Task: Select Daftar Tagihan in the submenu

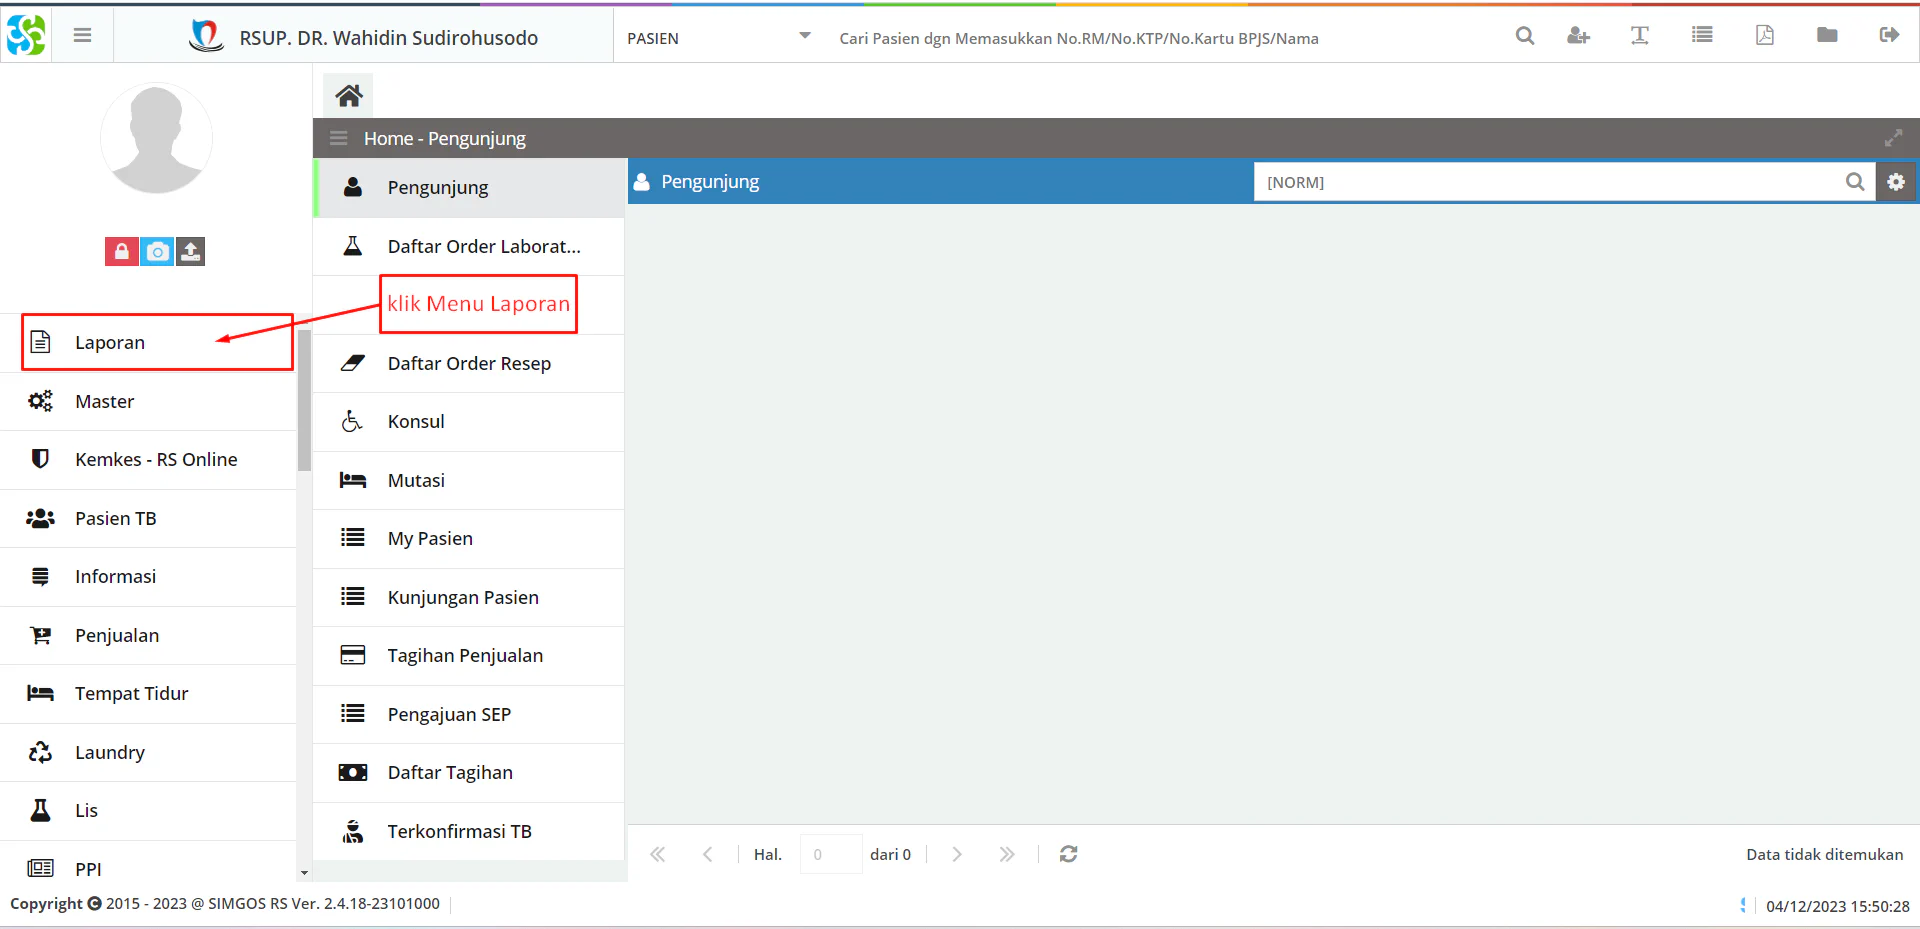Action: [469, 772]
